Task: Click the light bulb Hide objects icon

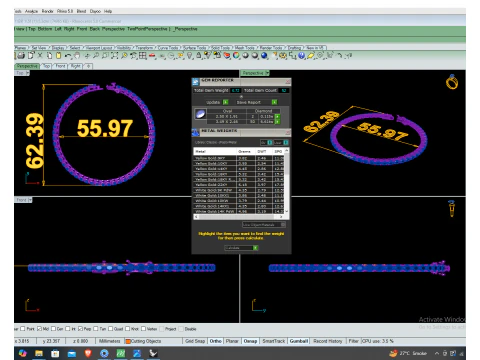Action: pos(190,56)
